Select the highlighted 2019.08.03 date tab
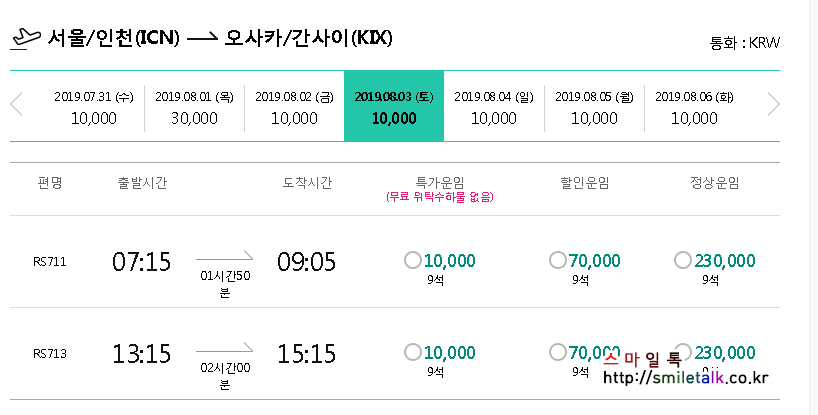818x415 pixels. [394, 107]
